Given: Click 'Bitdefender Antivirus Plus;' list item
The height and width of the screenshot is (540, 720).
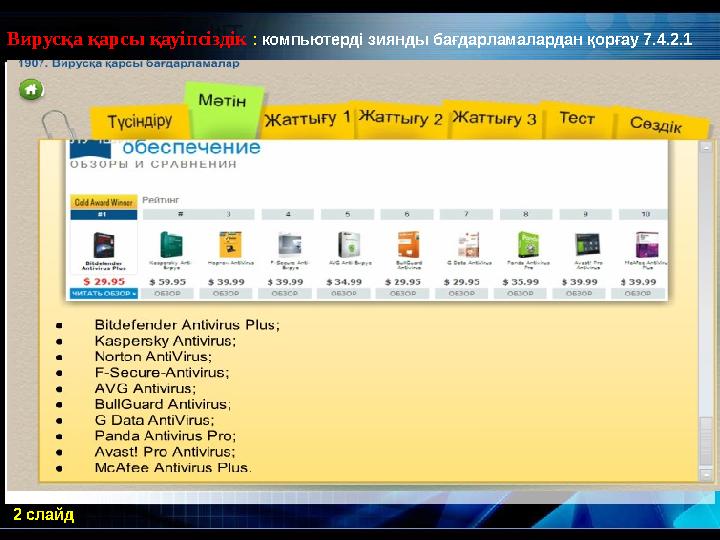Looking at the screenshot, I should coord(187,325).
